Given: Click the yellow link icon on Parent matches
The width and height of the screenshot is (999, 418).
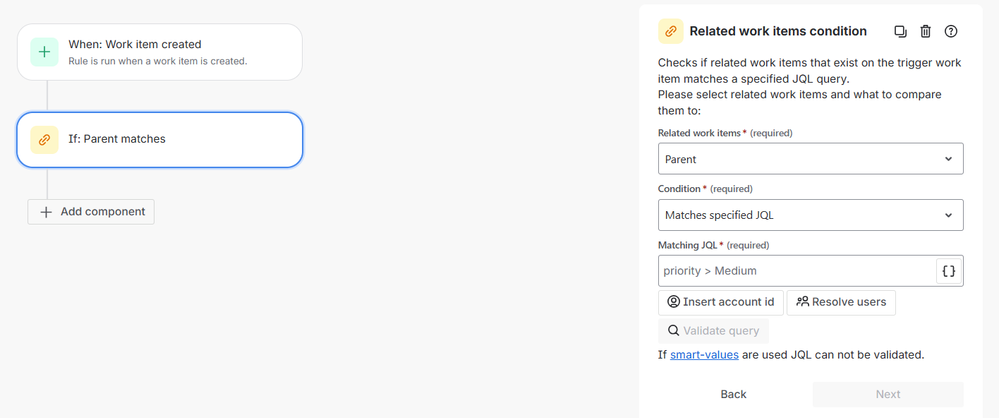Looking at the screenshot, I should (44, 140).
